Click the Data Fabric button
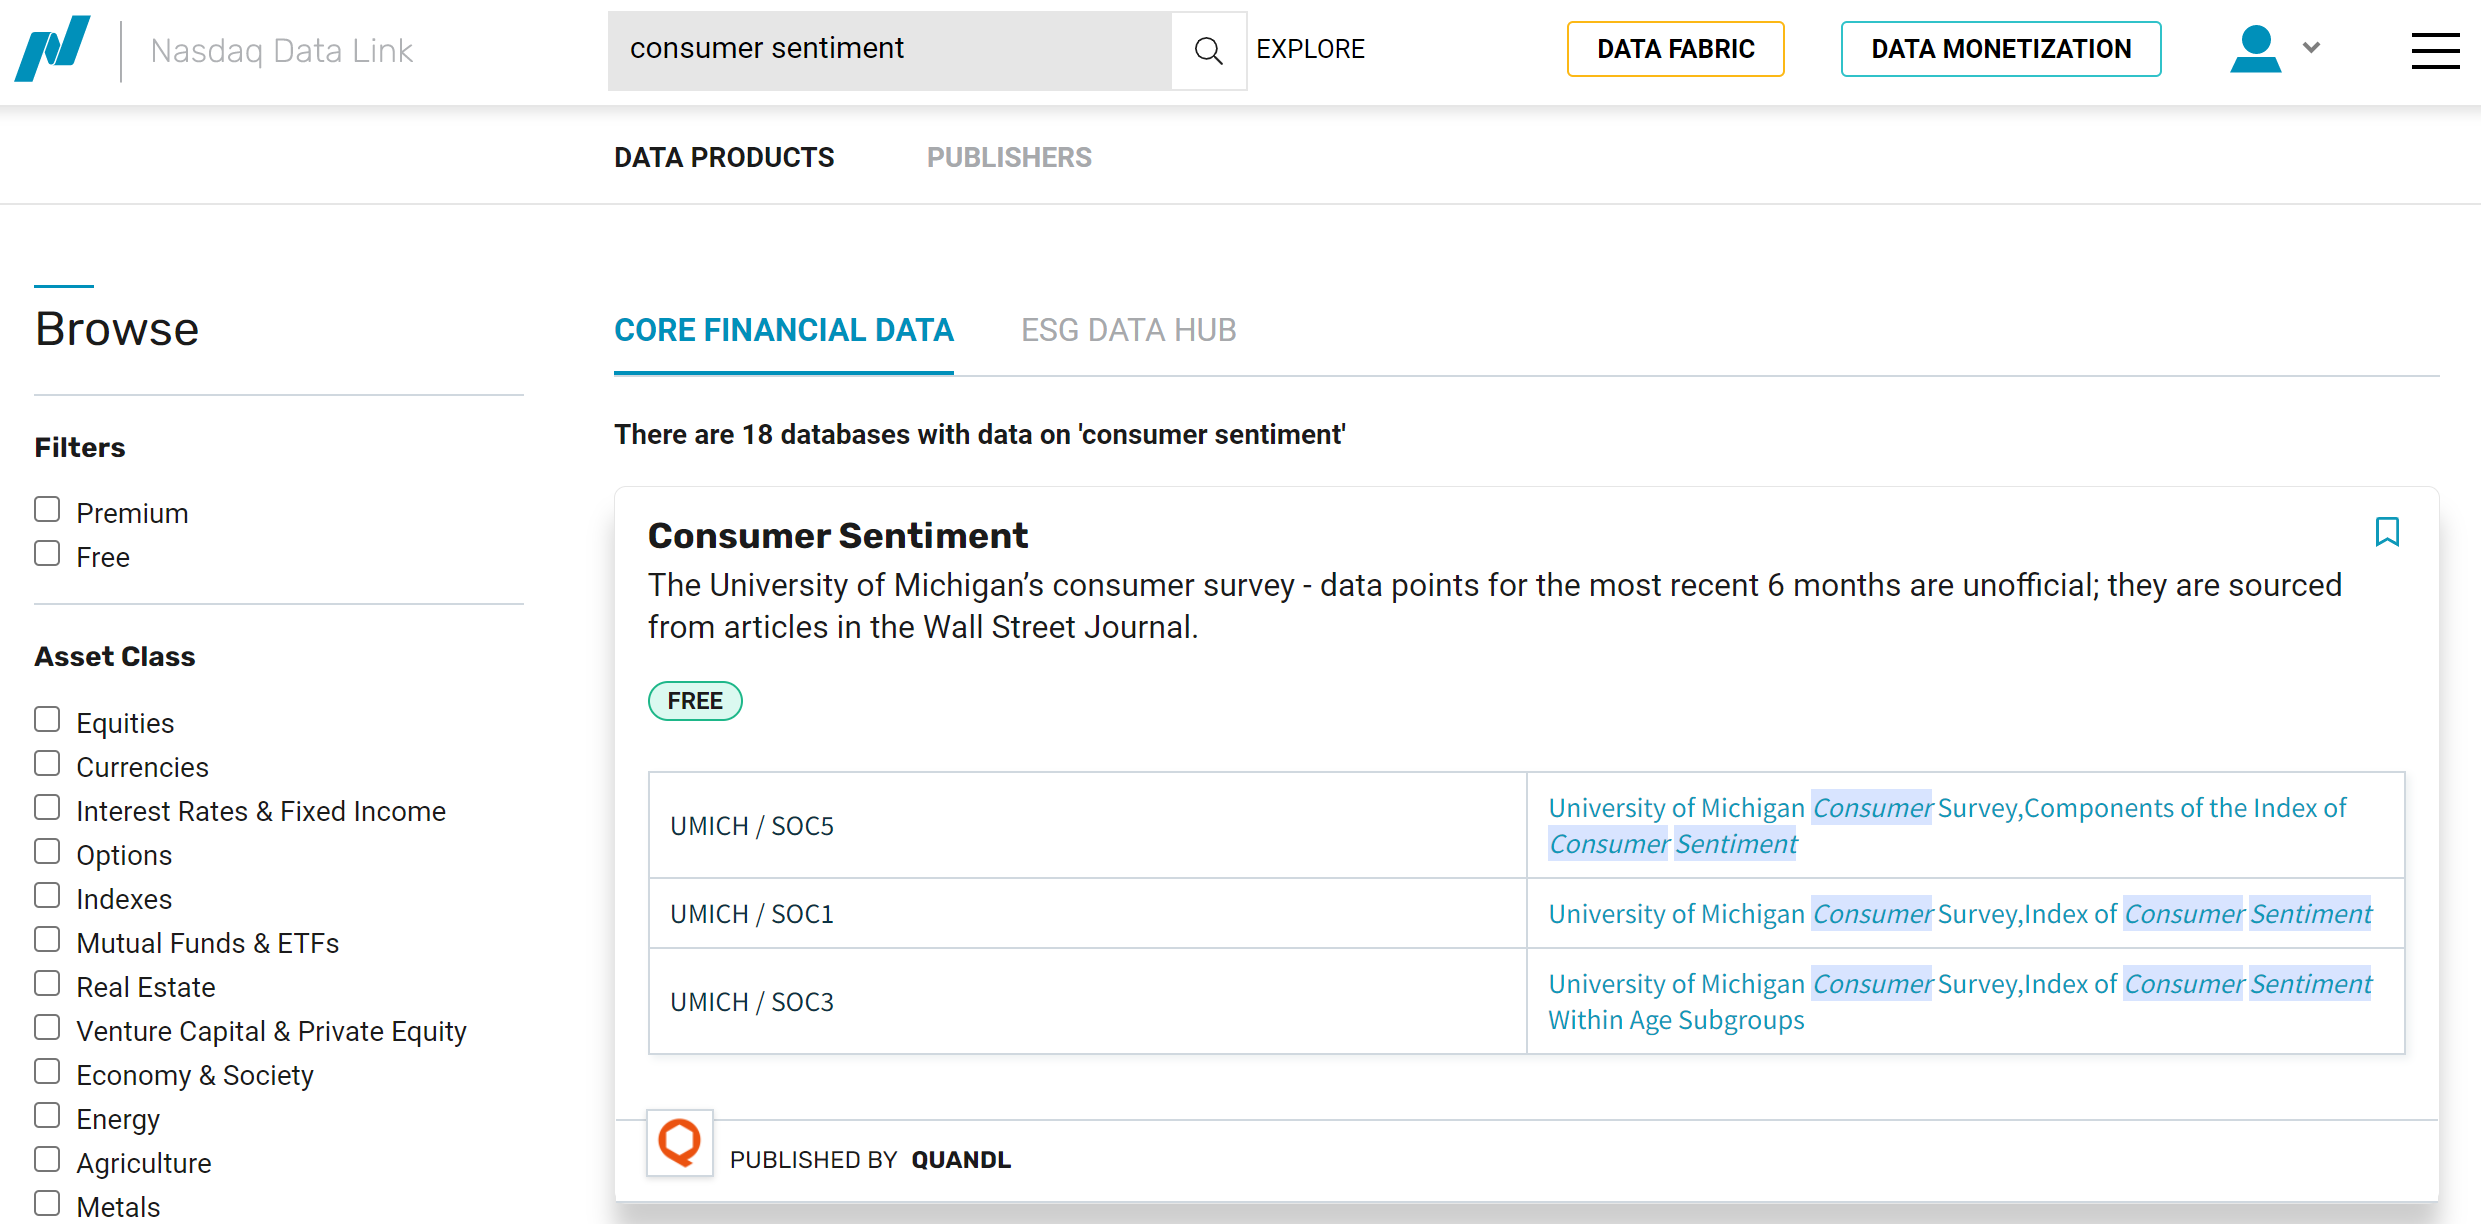Screen dimensions: 2481x1224 point(1675,49)
